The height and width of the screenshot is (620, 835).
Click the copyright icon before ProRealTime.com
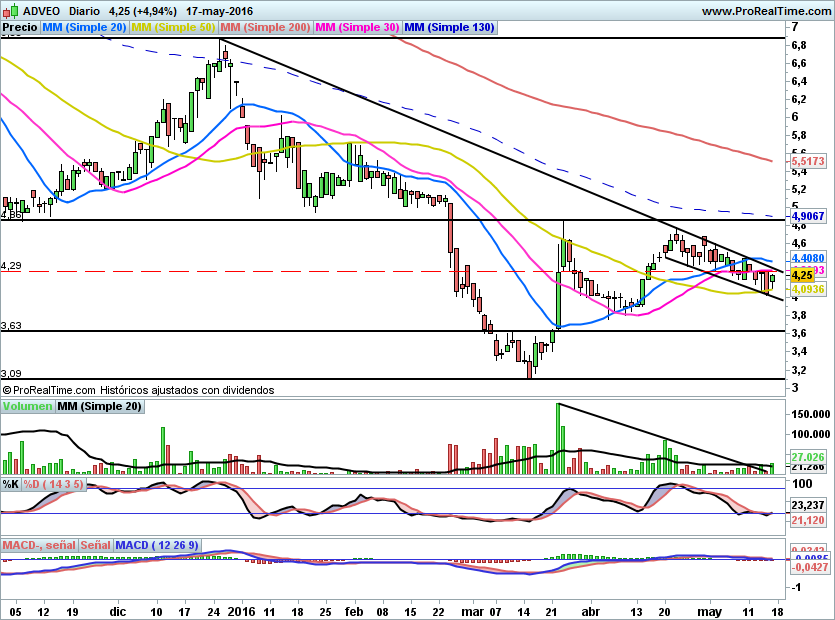click(7, 390)
